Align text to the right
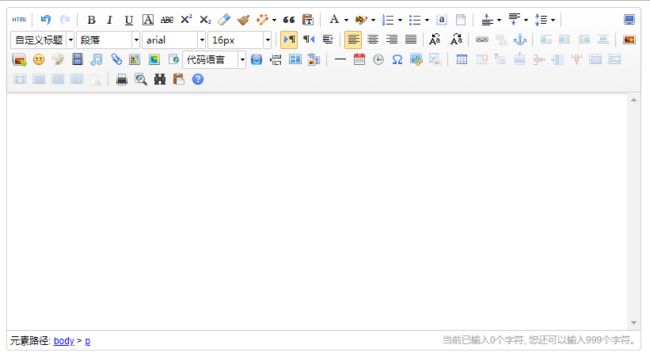 click(x=392, y=40)
